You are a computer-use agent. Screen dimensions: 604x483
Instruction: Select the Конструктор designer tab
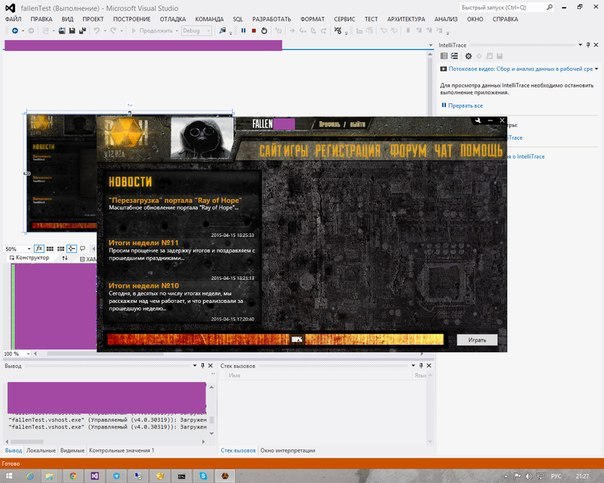point(30,258)
